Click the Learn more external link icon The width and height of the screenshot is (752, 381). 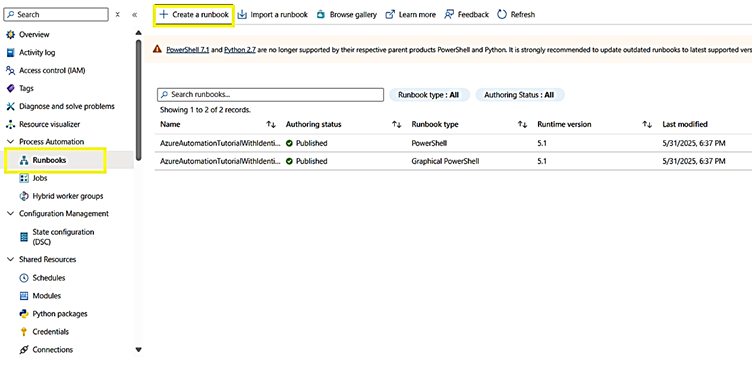390,14
